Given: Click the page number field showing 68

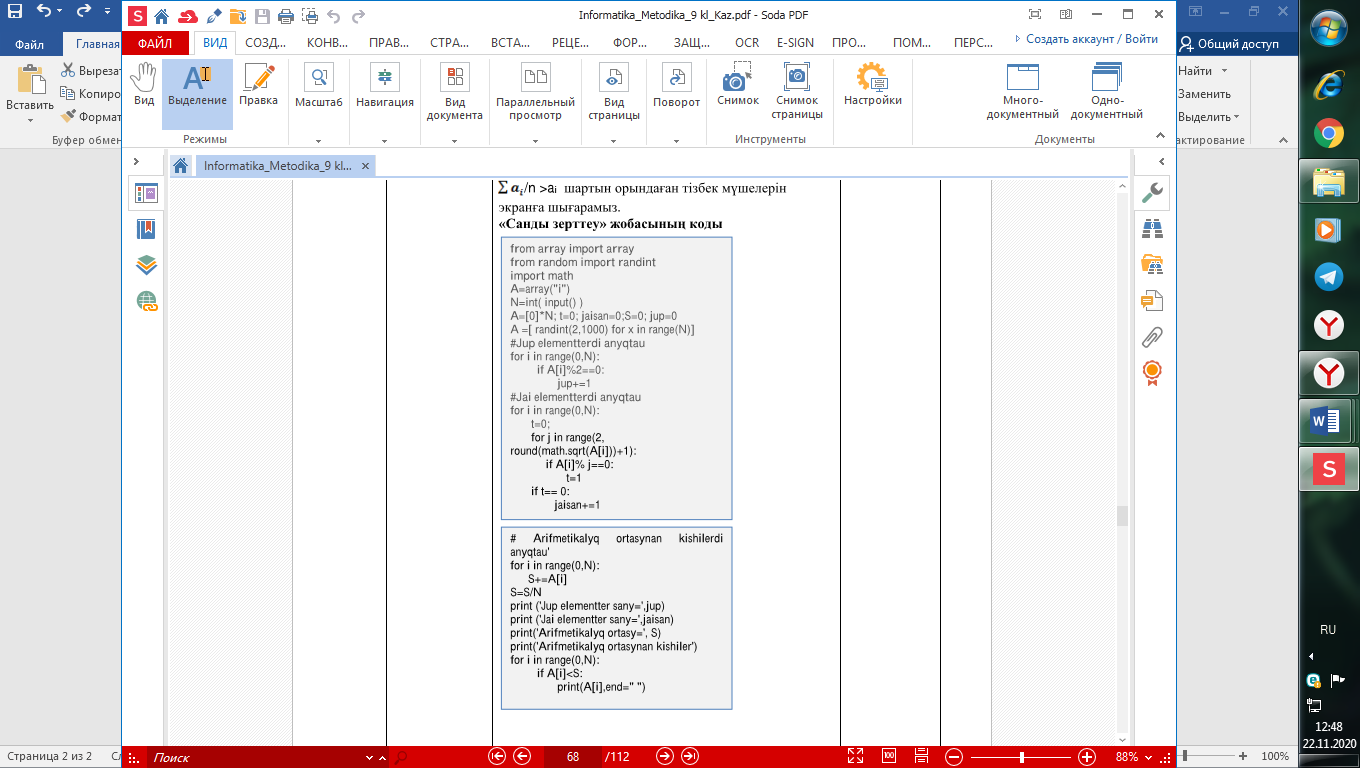Looking at the screenshot, I should pyautogui.click(x=573, y=757).
